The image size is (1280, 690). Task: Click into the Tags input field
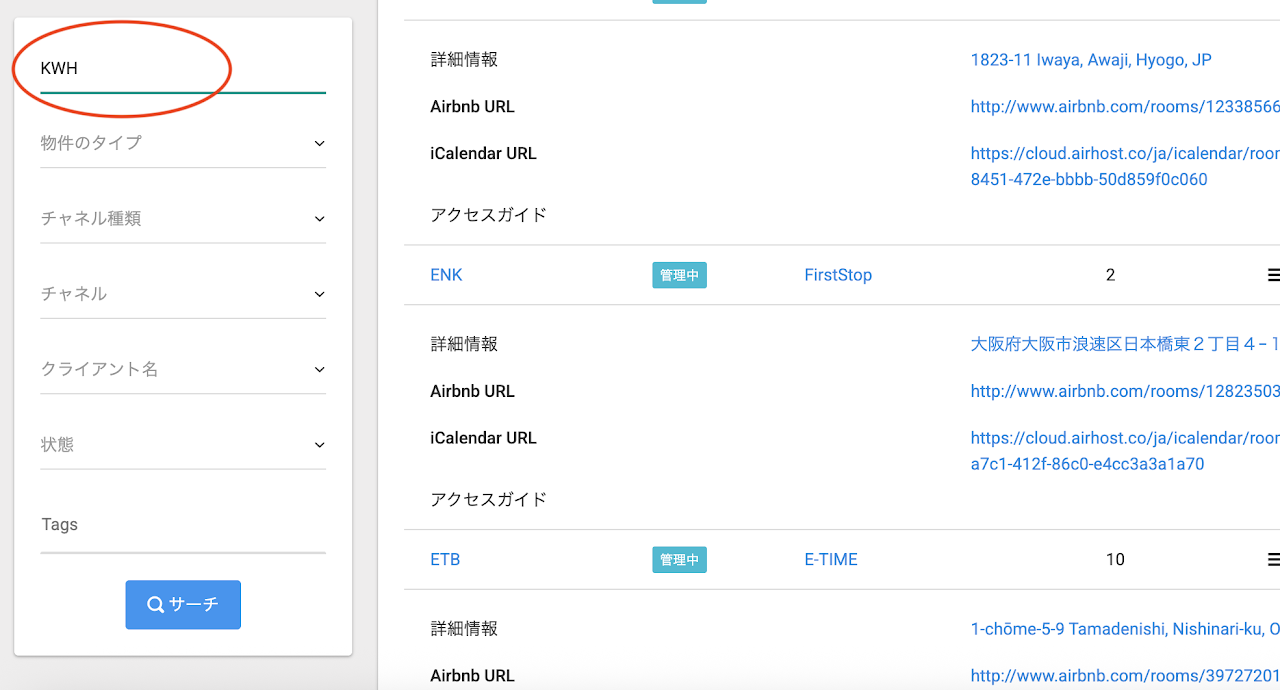(x=183, y=525)
